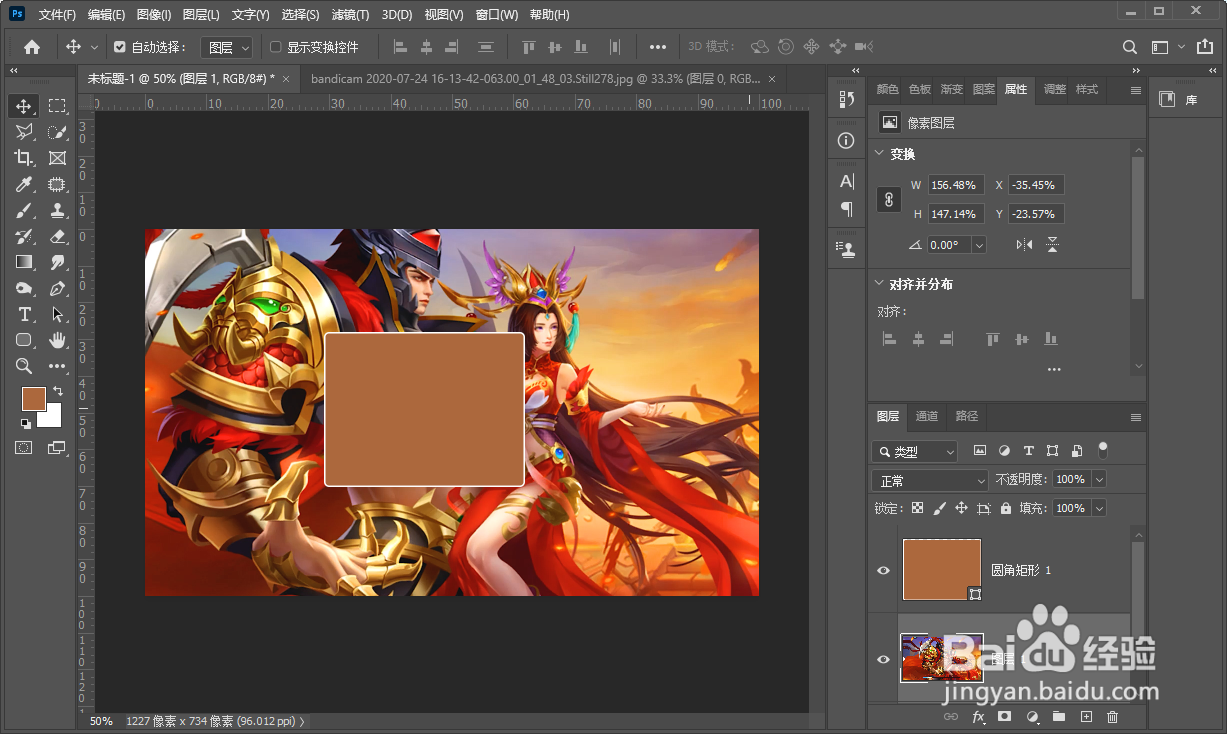The image size is (1227, 734).
Task: Add a layer style with fx icon
Action: 978,717
